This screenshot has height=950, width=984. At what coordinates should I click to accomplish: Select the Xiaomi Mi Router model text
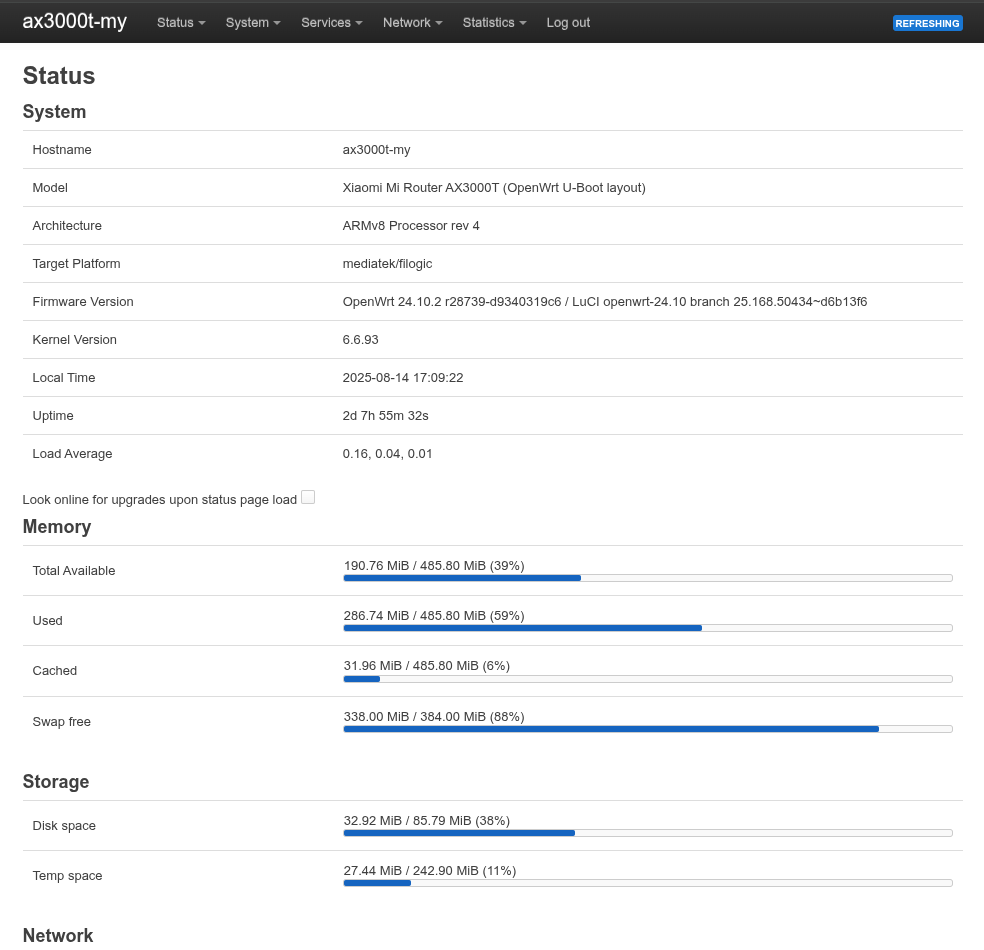(x=493, y=188)
